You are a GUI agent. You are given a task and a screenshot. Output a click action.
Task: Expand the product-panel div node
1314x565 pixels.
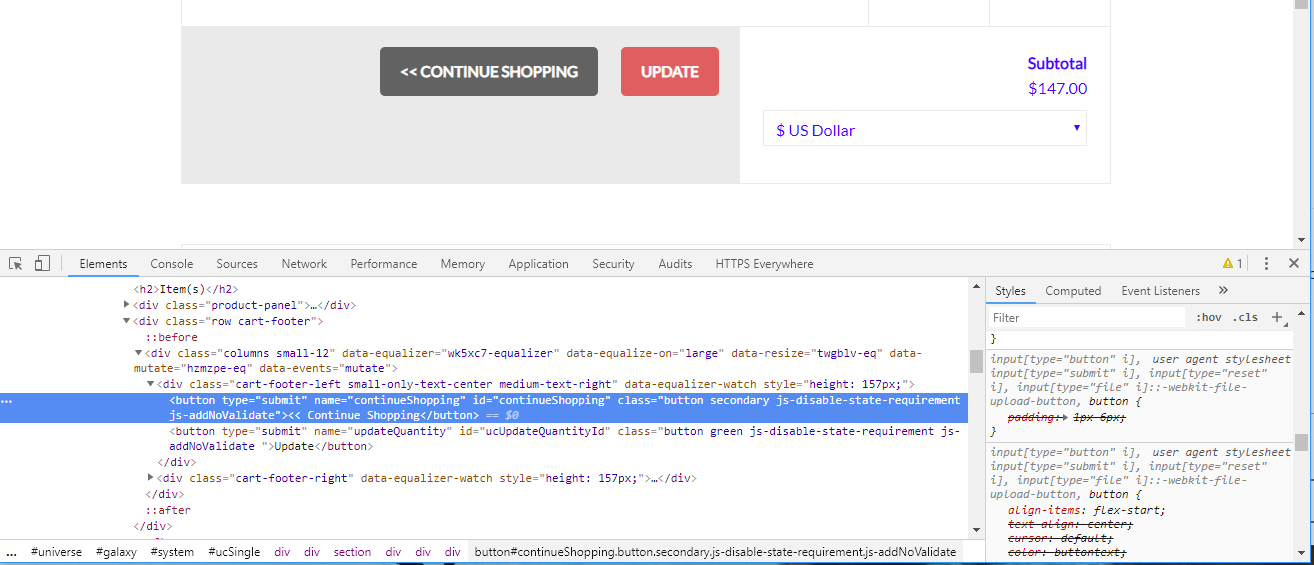(127, 305)
